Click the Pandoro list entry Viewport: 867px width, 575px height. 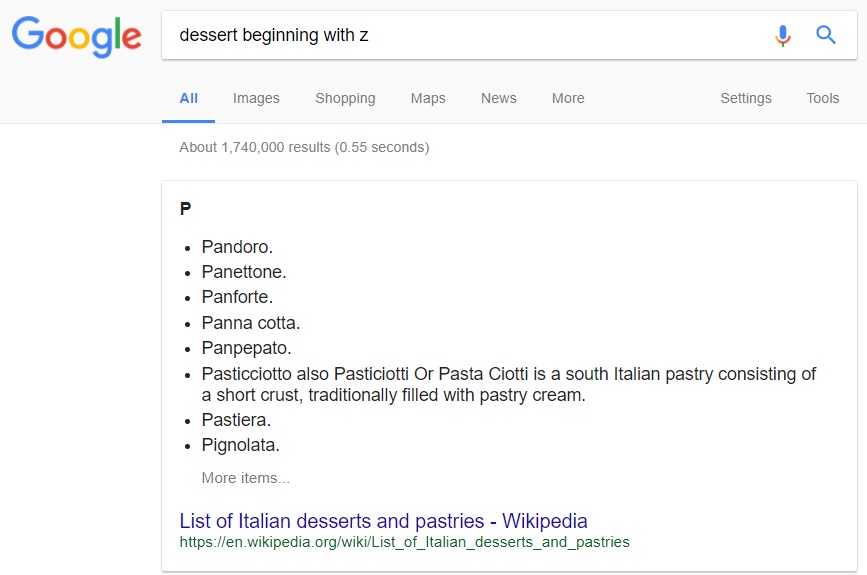(x=237, y=247)
